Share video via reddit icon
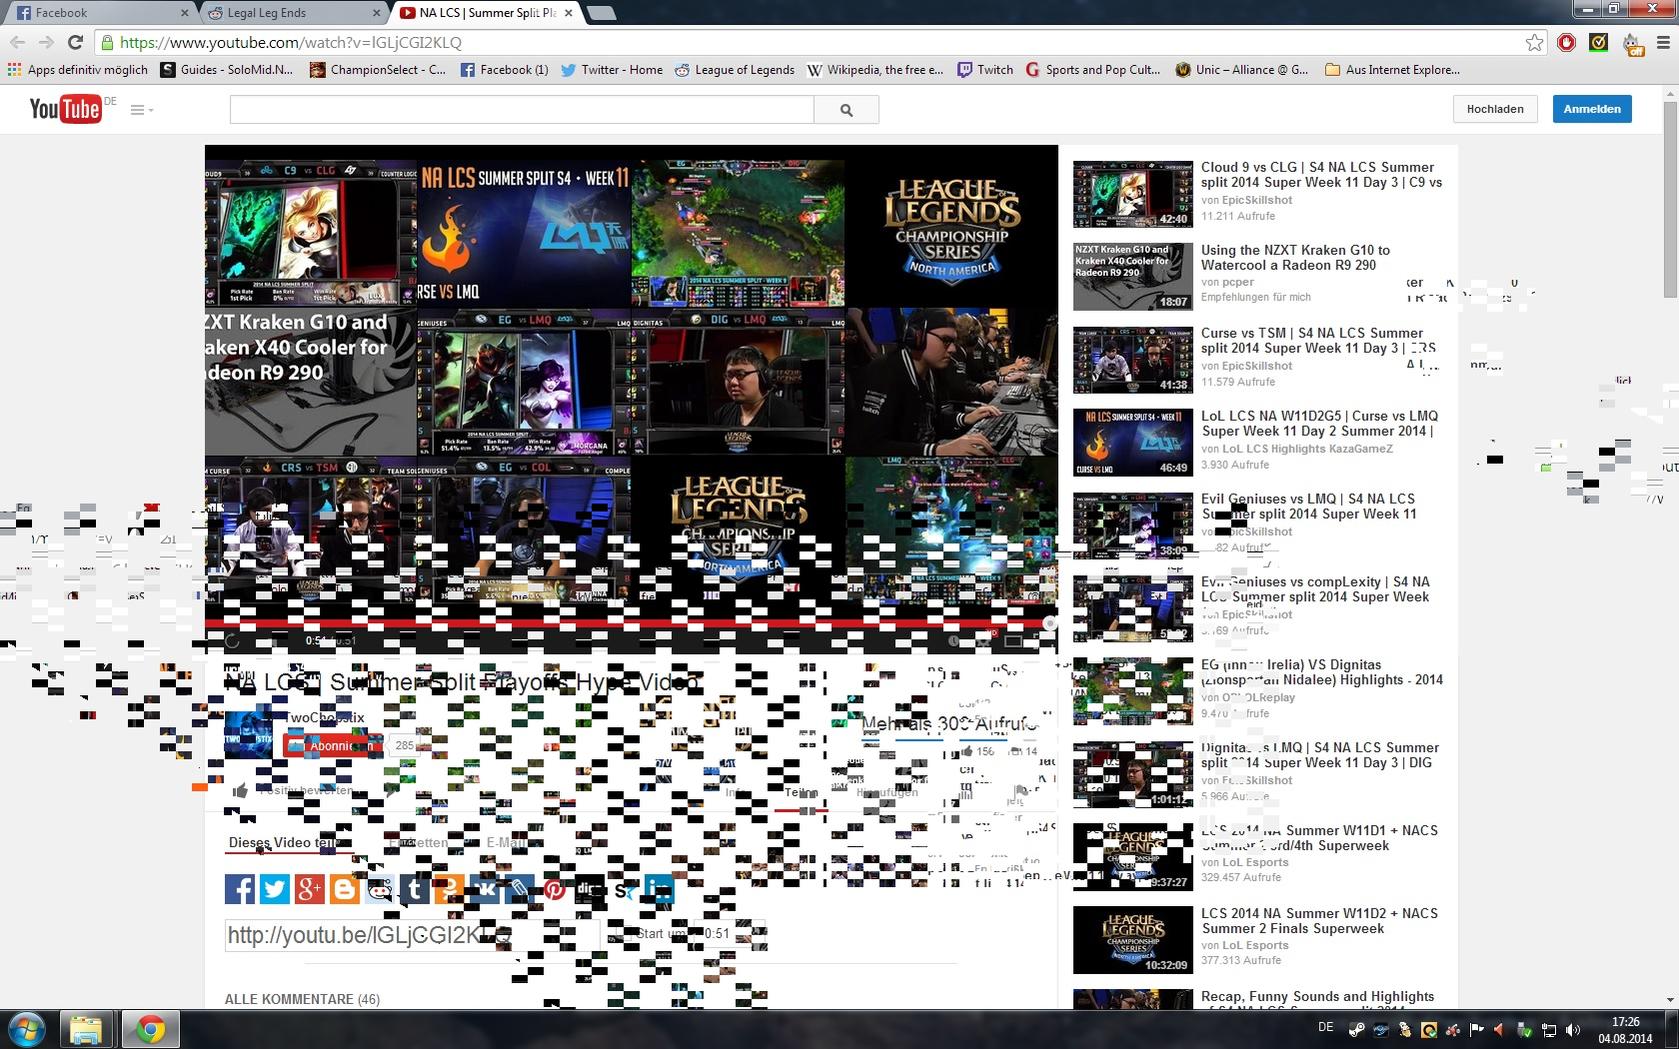The image size is (1679, 1049). pyautogui.click(x=380, y=888)
